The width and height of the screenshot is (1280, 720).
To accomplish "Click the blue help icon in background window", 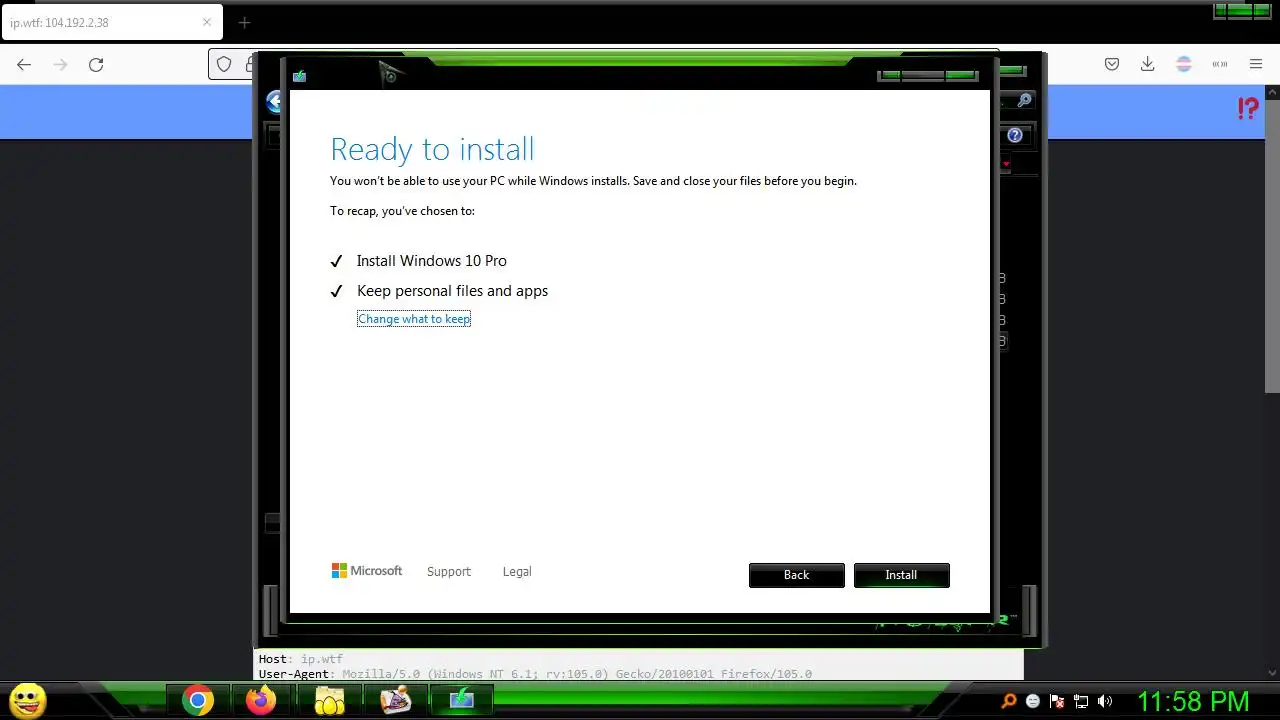I will [x=1015, y=135].
